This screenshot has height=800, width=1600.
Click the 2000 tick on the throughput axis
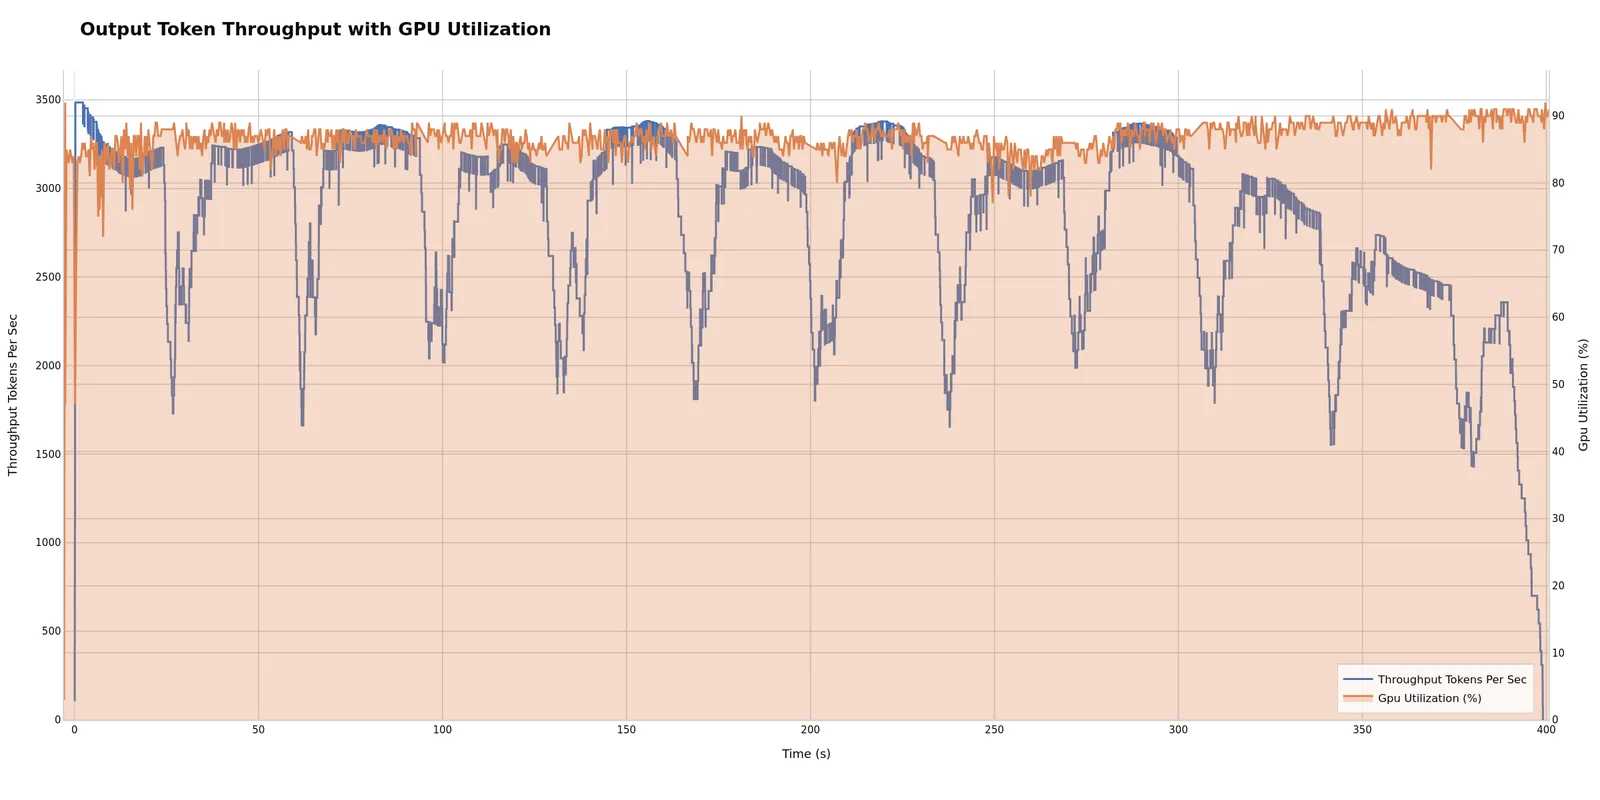[48, 365]
